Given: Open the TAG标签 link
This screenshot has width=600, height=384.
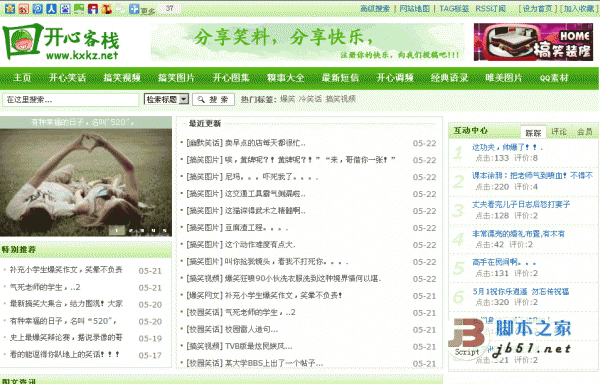Looking at the screenshot, I should (x=454, y=8).
